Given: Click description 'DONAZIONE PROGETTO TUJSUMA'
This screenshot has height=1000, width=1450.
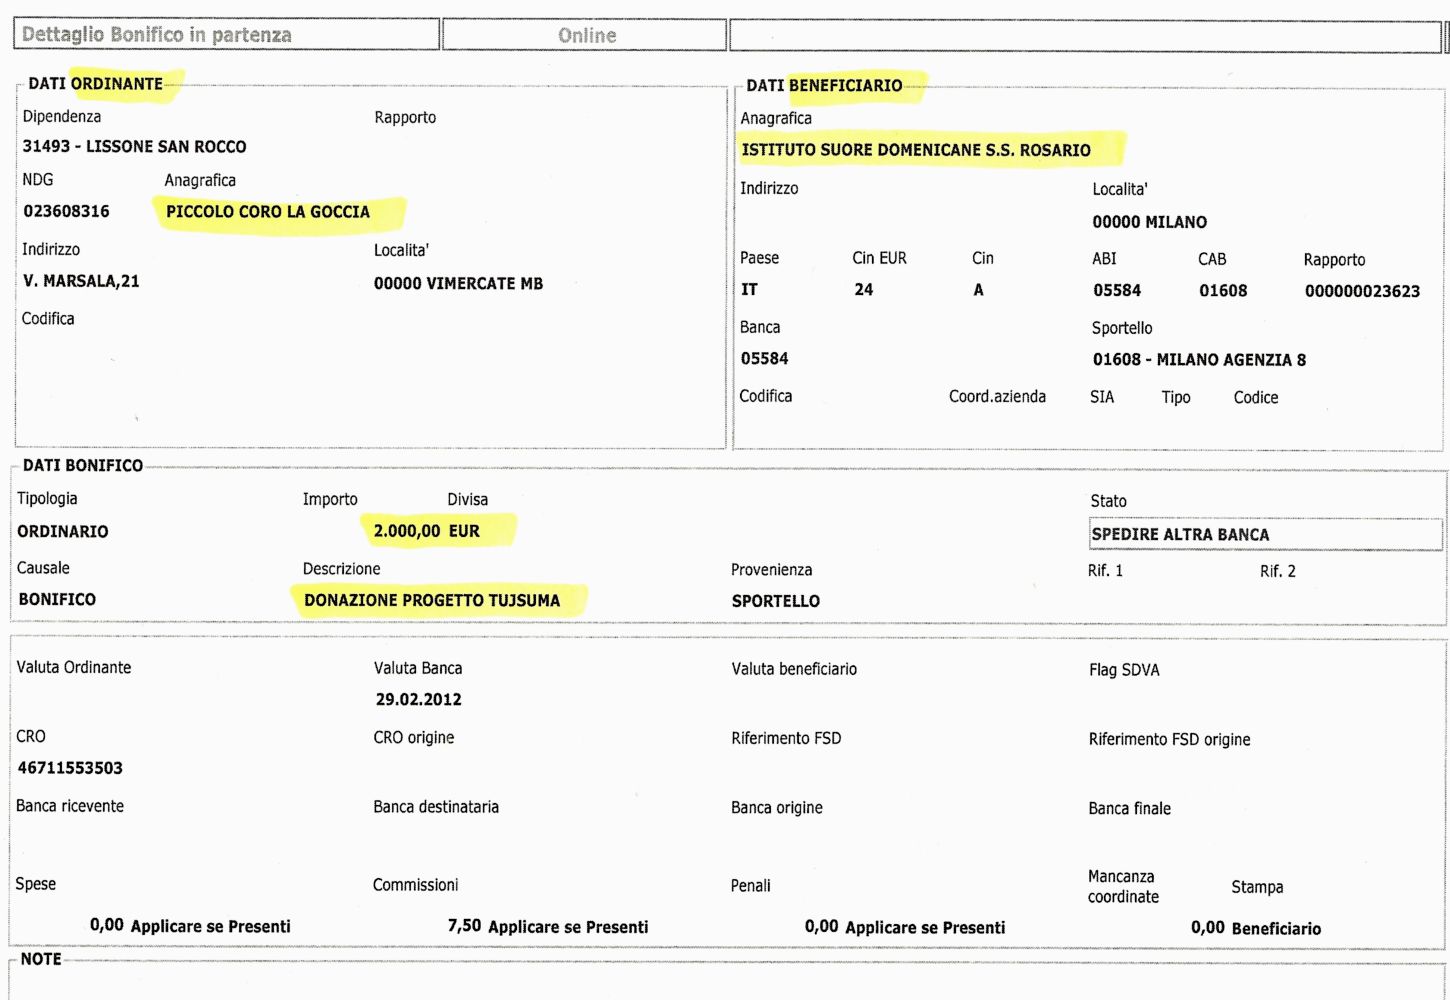Looking at the screenshot, I should [432, 600].
